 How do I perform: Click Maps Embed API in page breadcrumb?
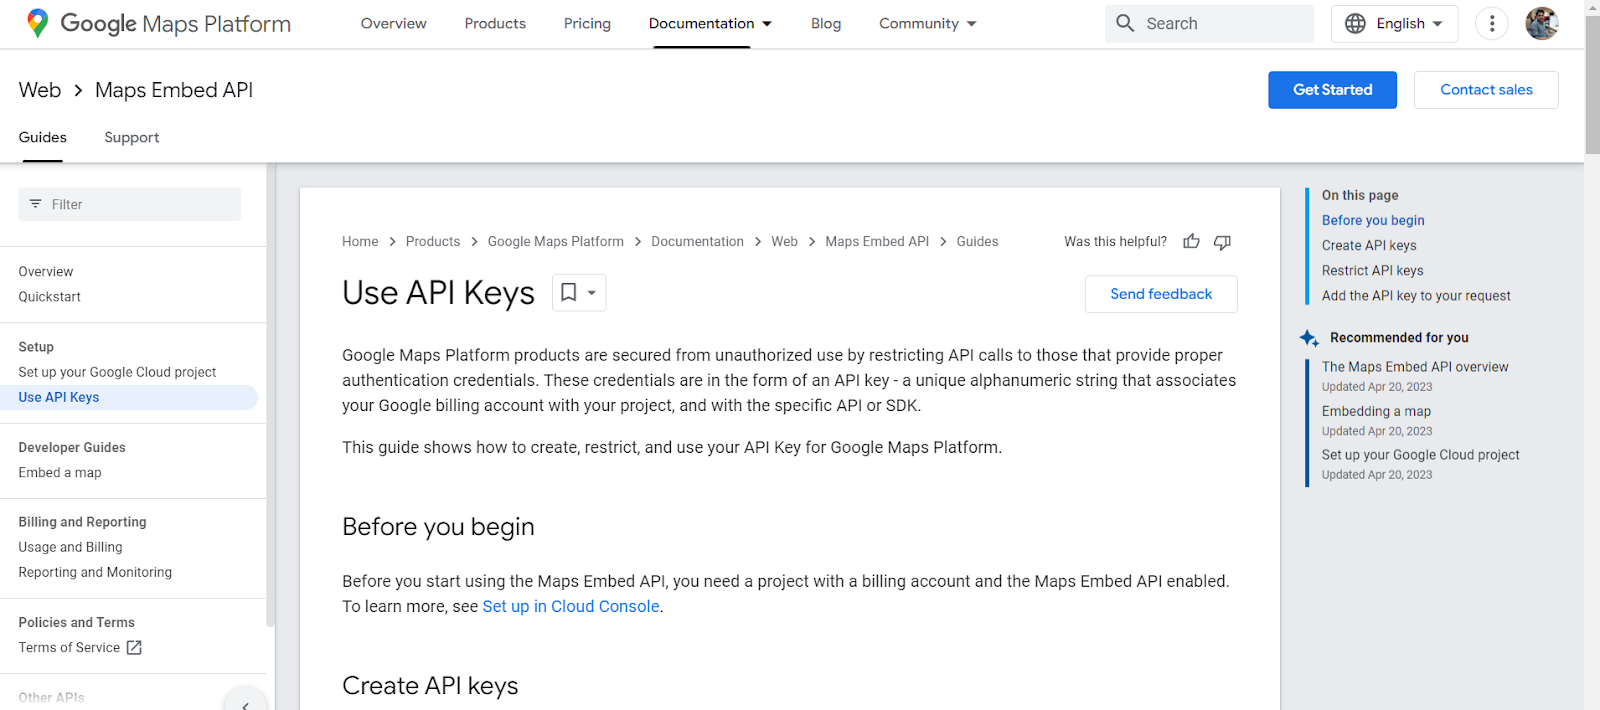[x=877, y=241]
